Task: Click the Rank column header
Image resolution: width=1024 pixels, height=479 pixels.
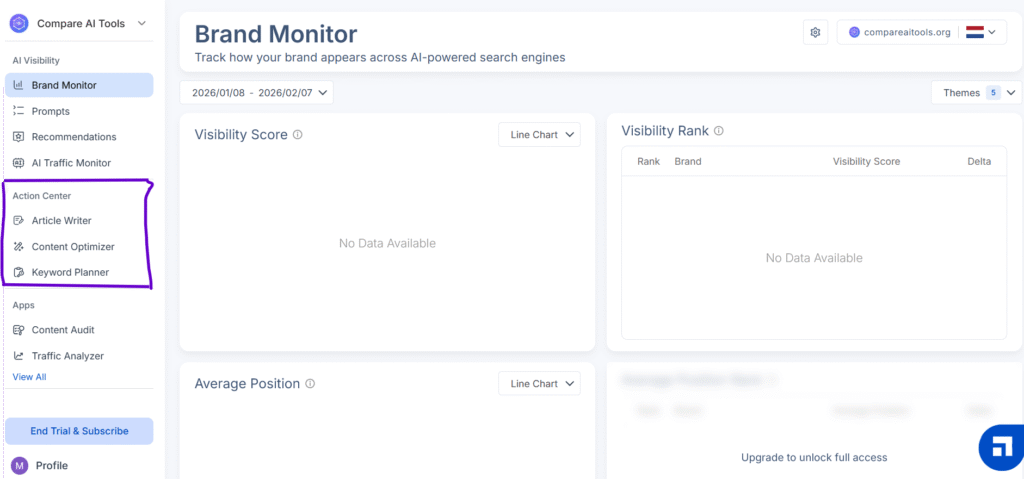Action: 648,161
